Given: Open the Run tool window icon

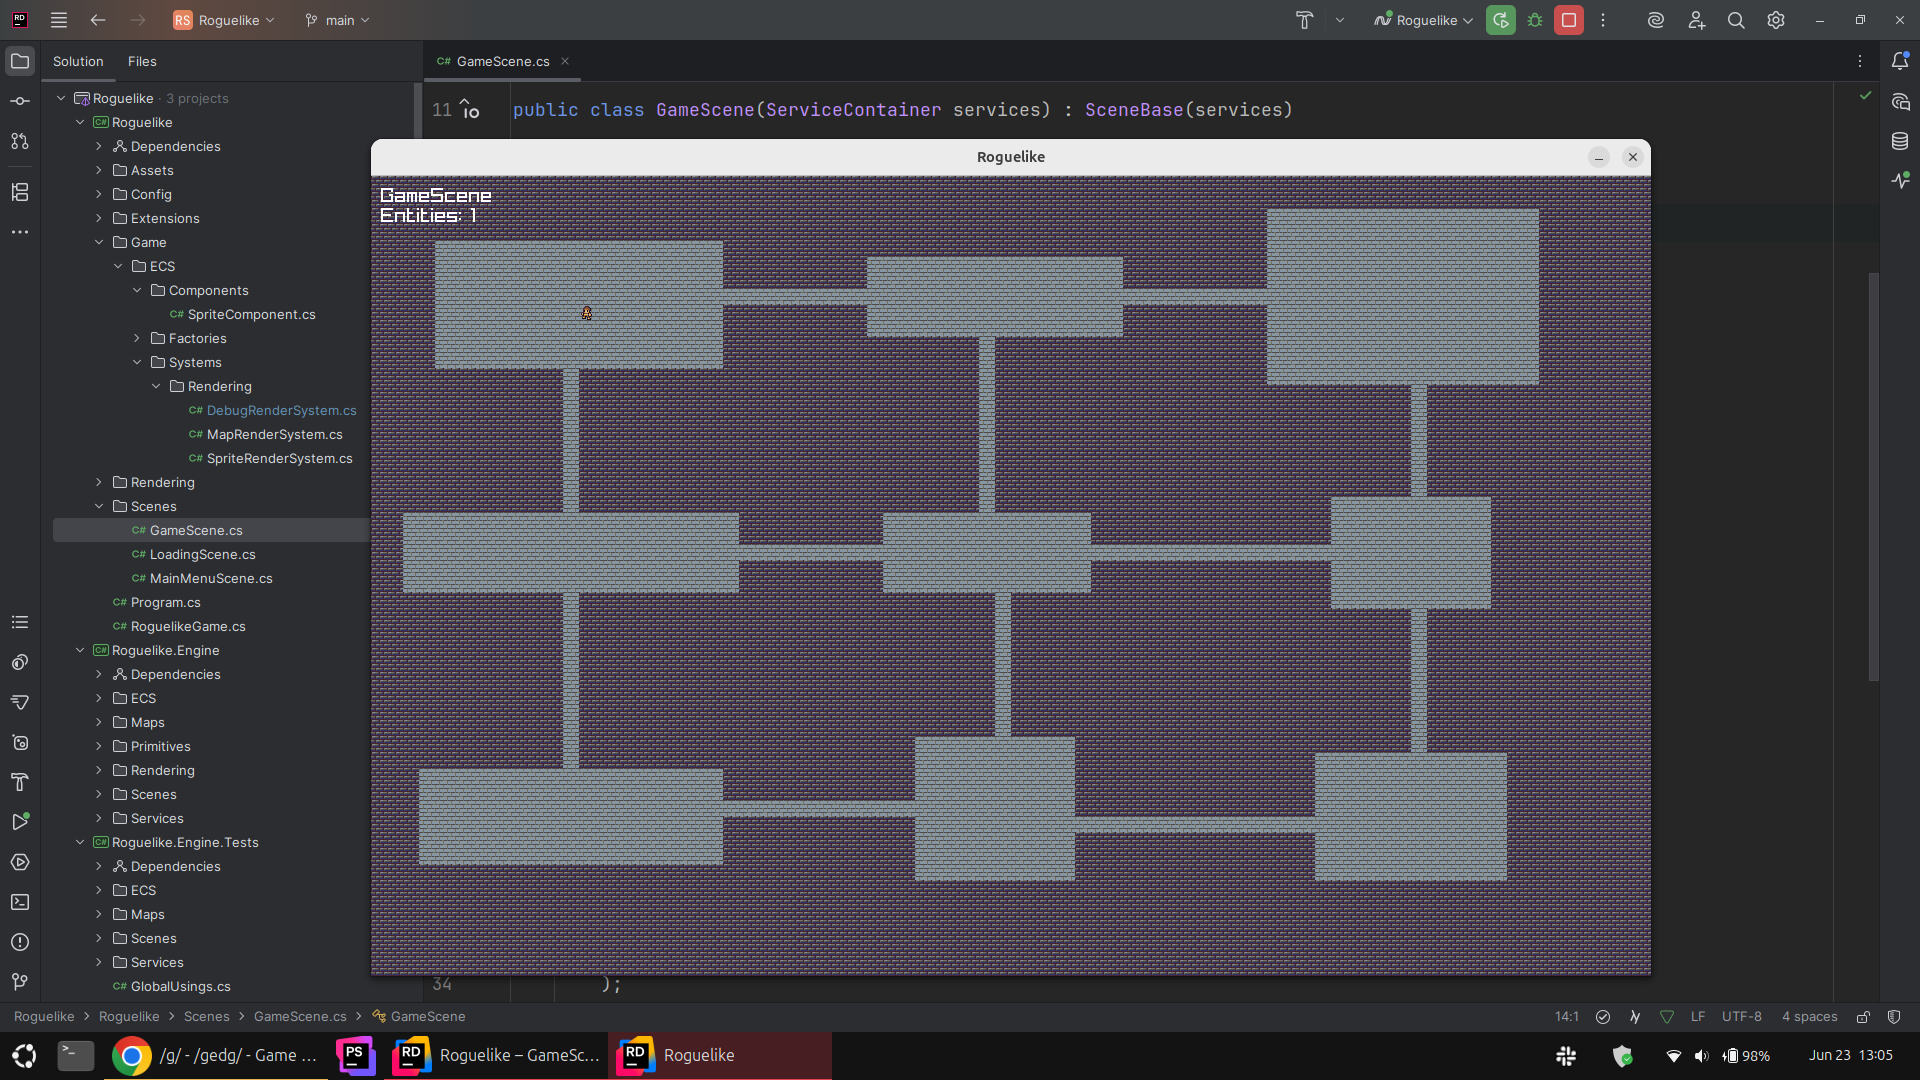Looking at the screenshot, I should (20, 822).
